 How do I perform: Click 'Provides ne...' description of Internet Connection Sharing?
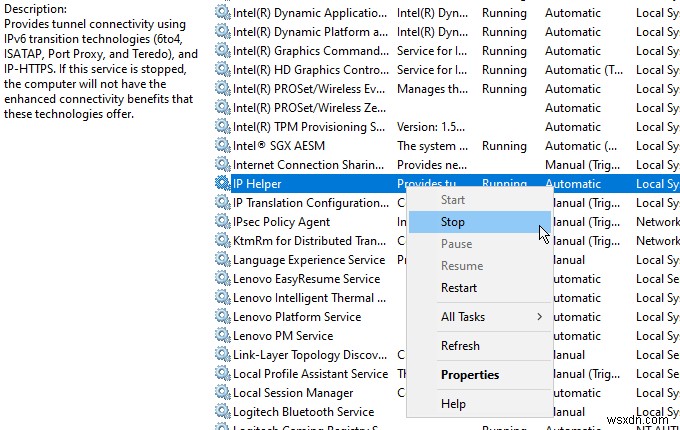pos(432,165)
